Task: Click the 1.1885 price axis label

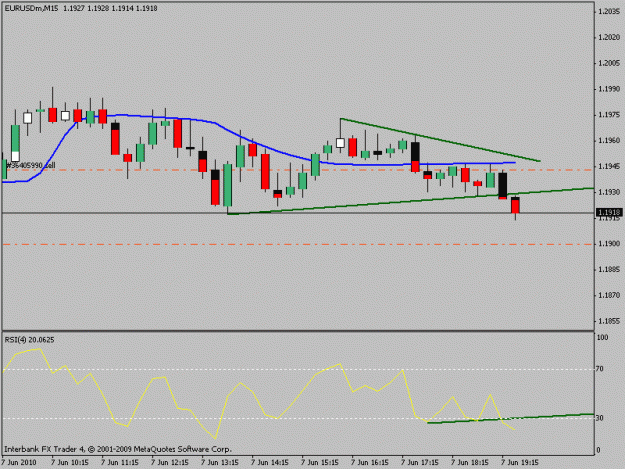Action: (x=609, y=269)
